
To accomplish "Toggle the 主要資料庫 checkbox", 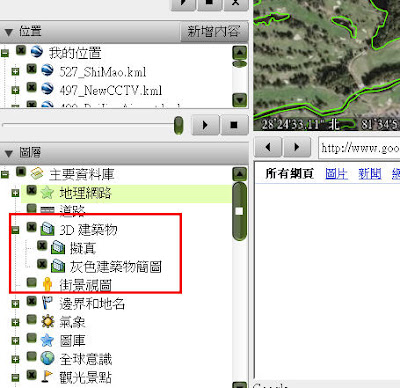I will (x=21, y=172).
